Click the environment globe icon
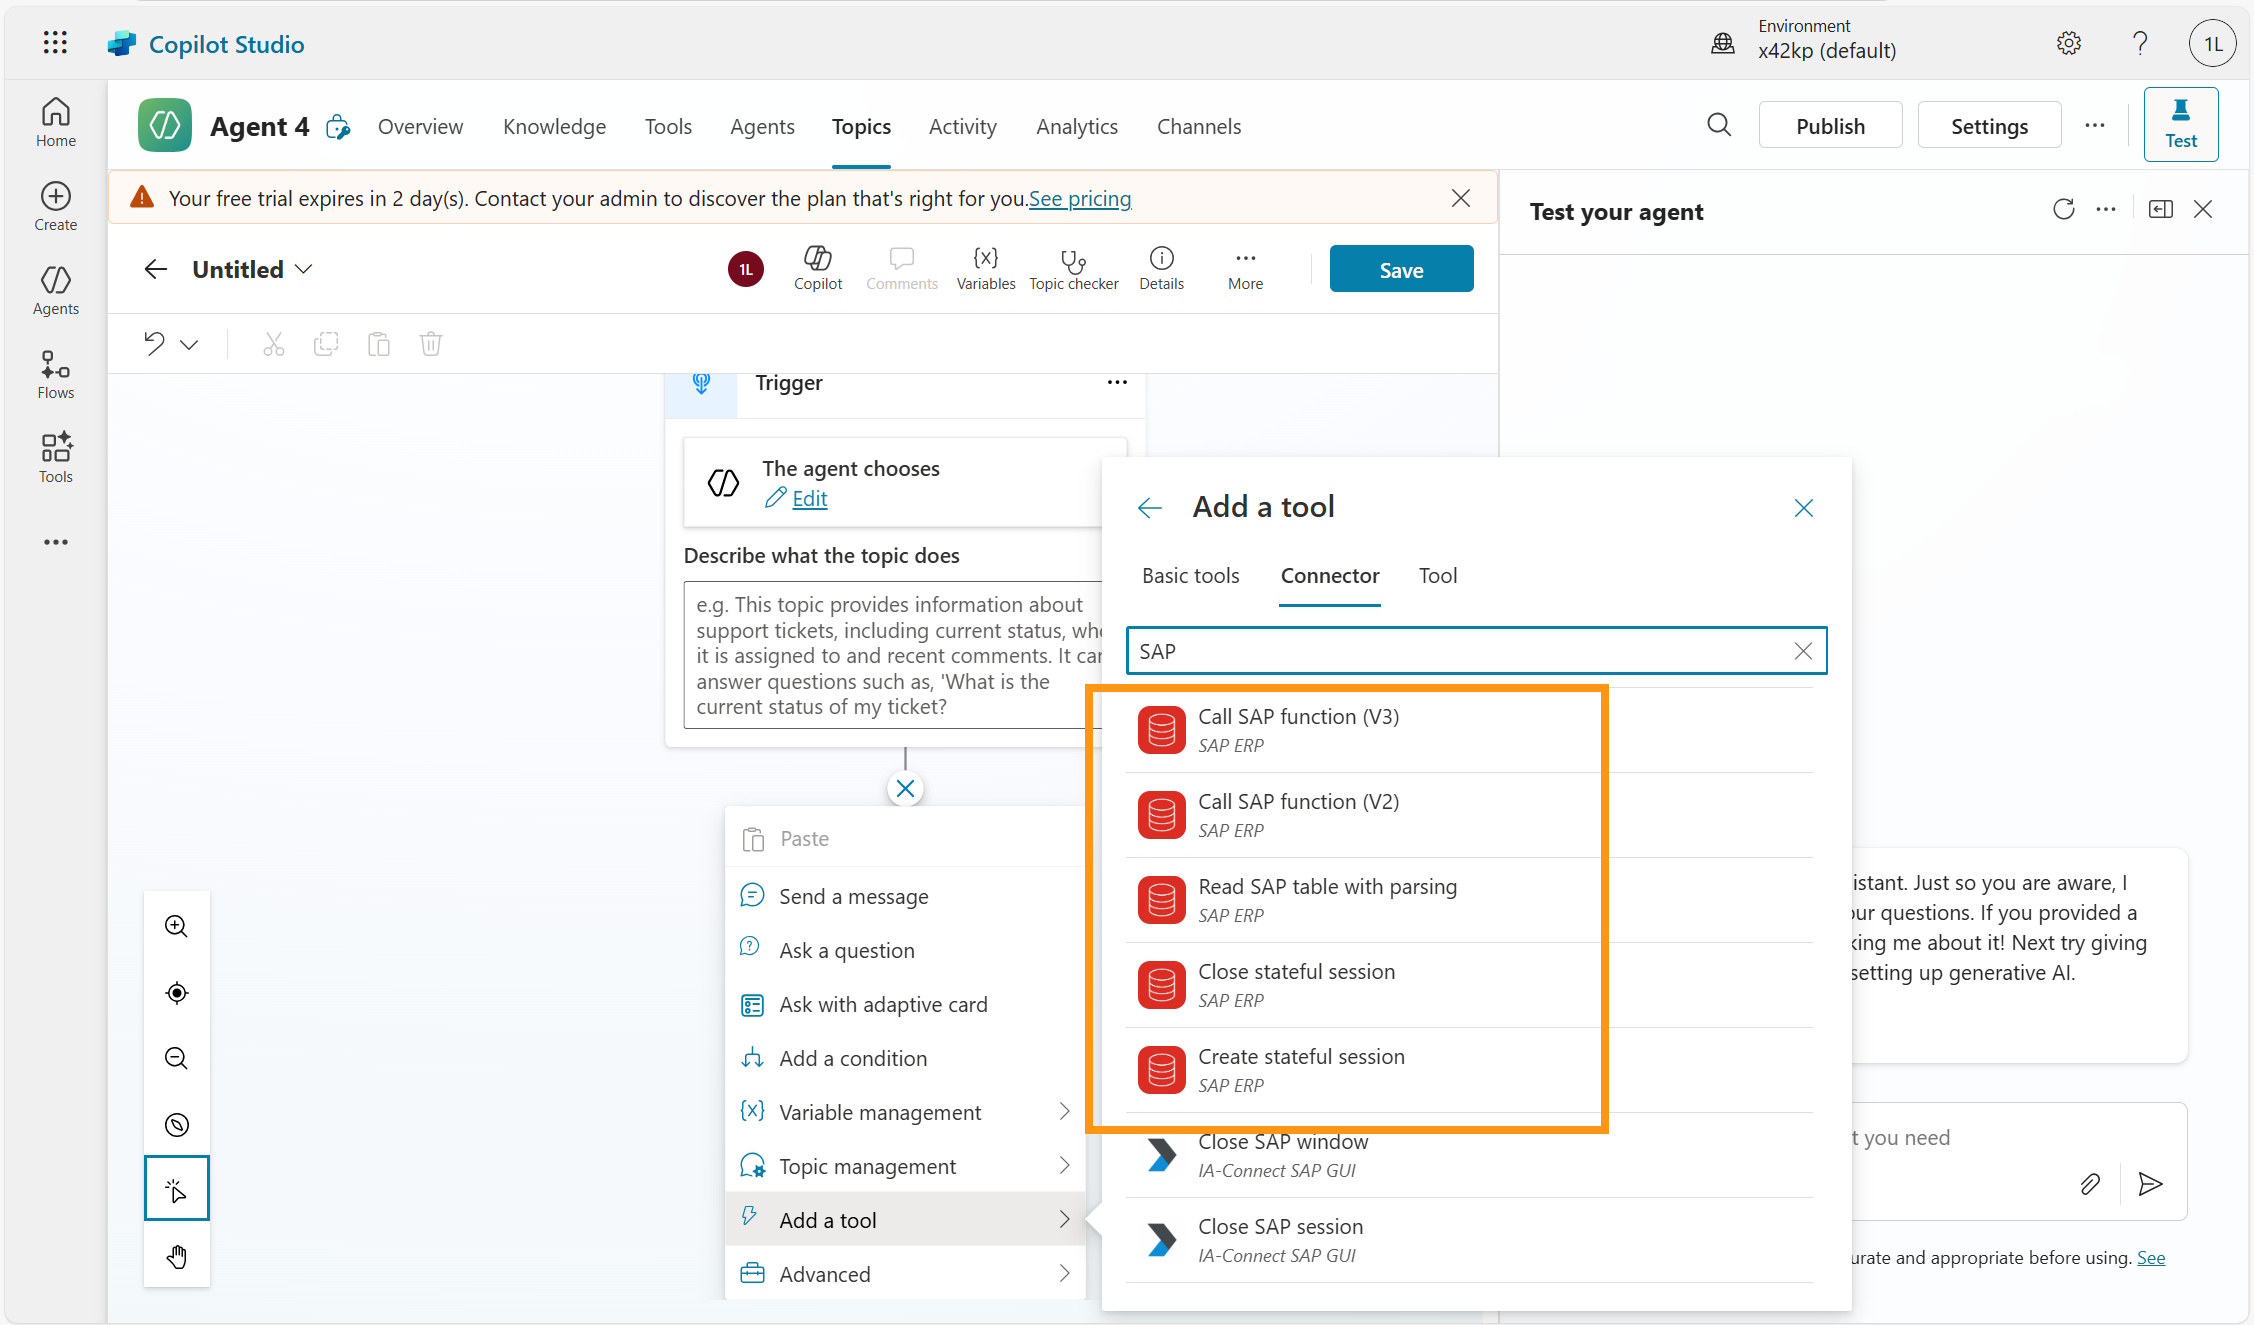 click(1723, 43)
